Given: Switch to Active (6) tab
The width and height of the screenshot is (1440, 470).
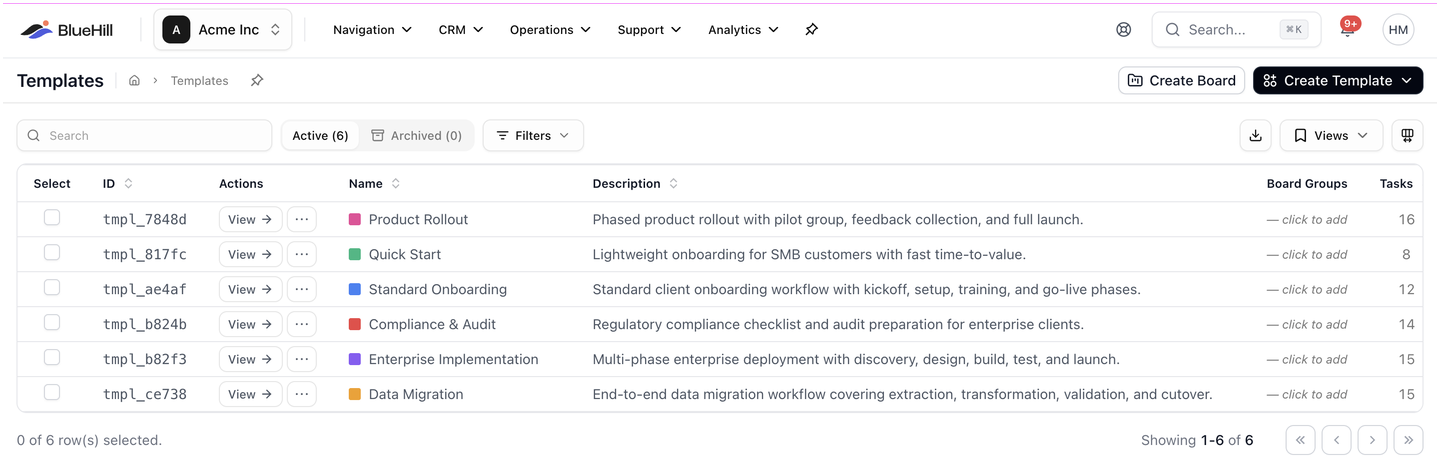Looking at the screenshot, I should 320,136.
